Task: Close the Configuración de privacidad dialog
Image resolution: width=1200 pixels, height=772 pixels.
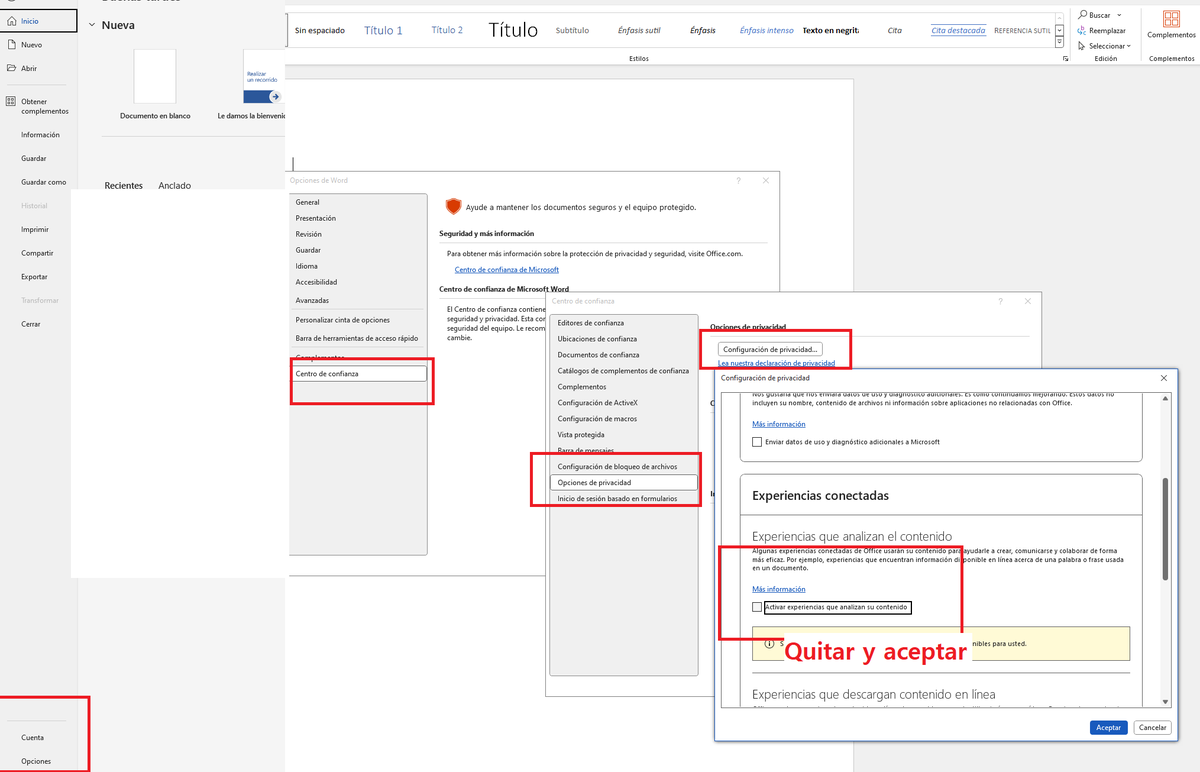Action: tap(1163, 378)
